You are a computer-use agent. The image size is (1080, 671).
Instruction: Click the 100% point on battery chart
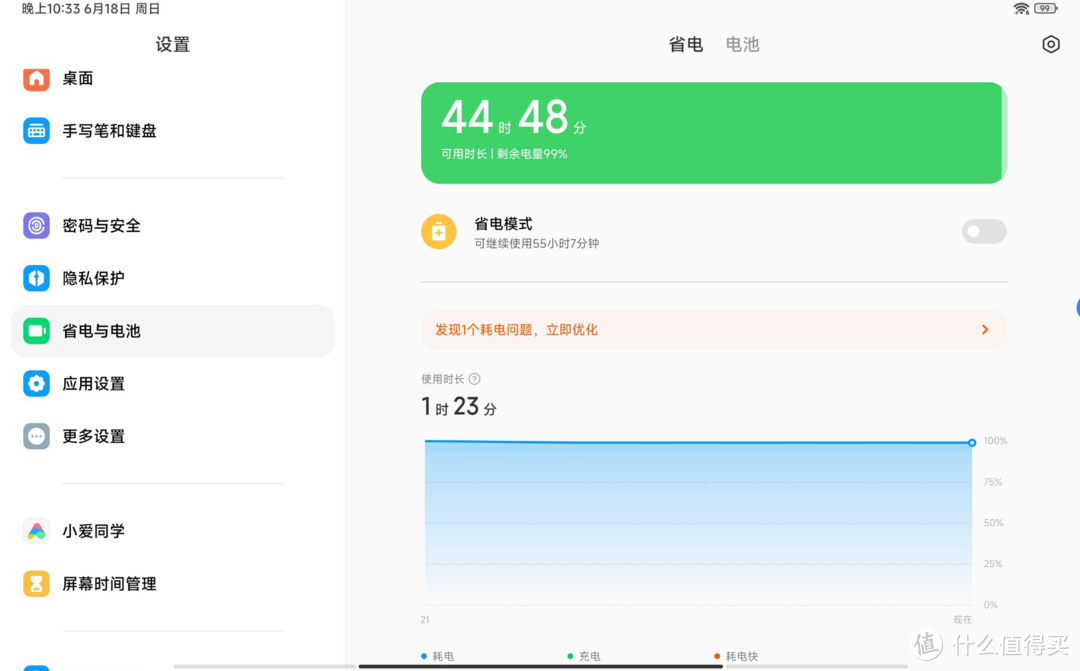pos(971,441)
